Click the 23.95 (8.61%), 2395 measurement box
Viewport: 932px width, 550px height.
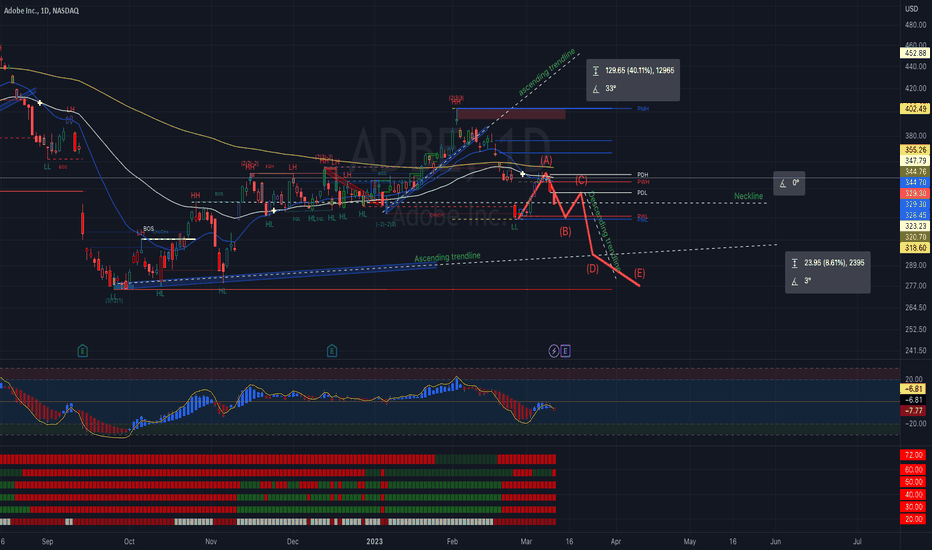click(827, 272)
